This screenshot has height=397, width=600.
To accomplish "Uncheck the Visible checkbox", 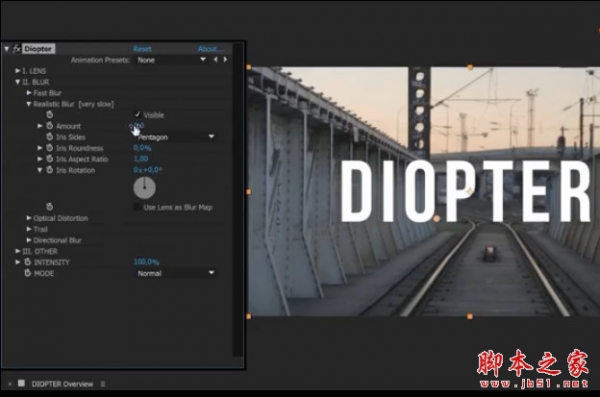I will pos(137,114).
